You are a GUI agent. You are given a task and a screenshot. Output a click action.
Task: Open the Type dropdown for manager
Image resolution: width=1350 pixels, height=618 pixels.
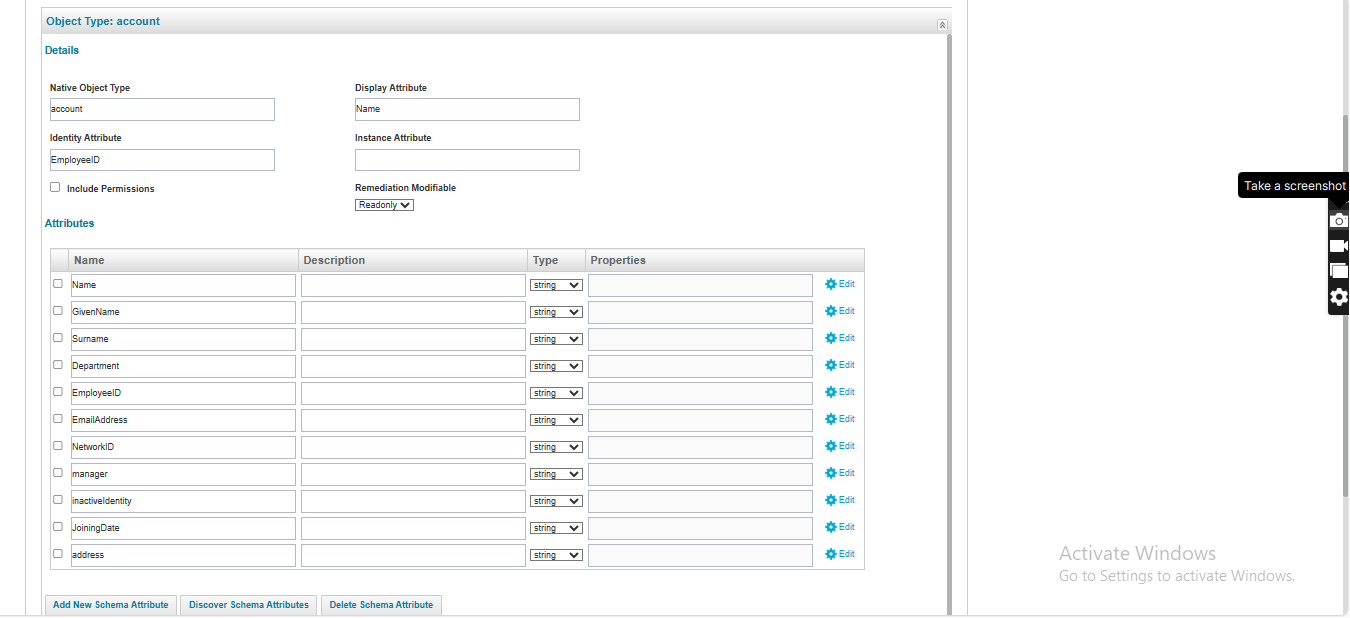pos(556,474)
